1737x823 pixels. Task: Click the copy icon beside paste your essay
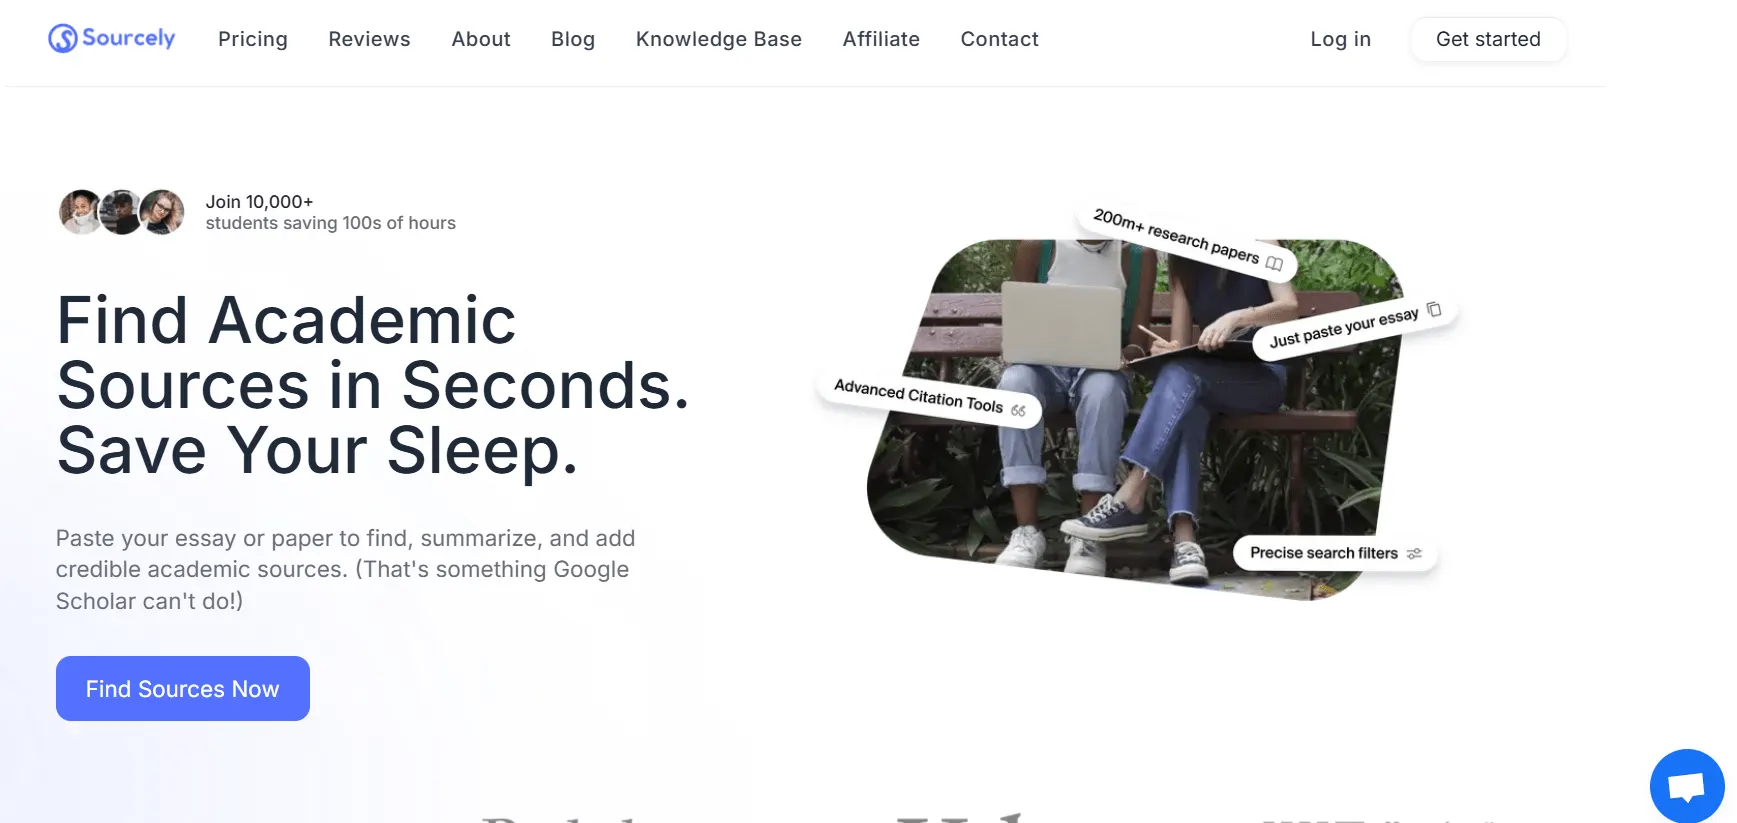tap(1434, 309)
